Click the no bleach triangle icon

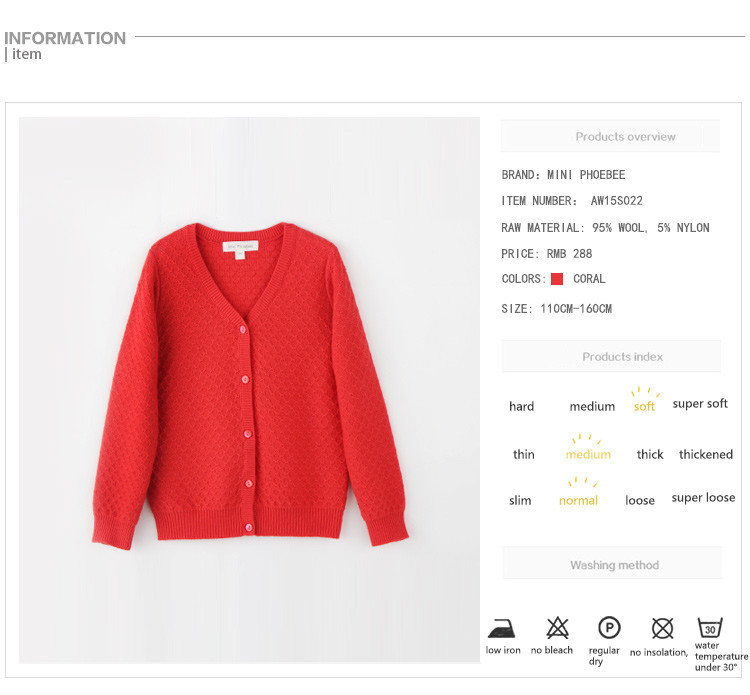(557, 628)
